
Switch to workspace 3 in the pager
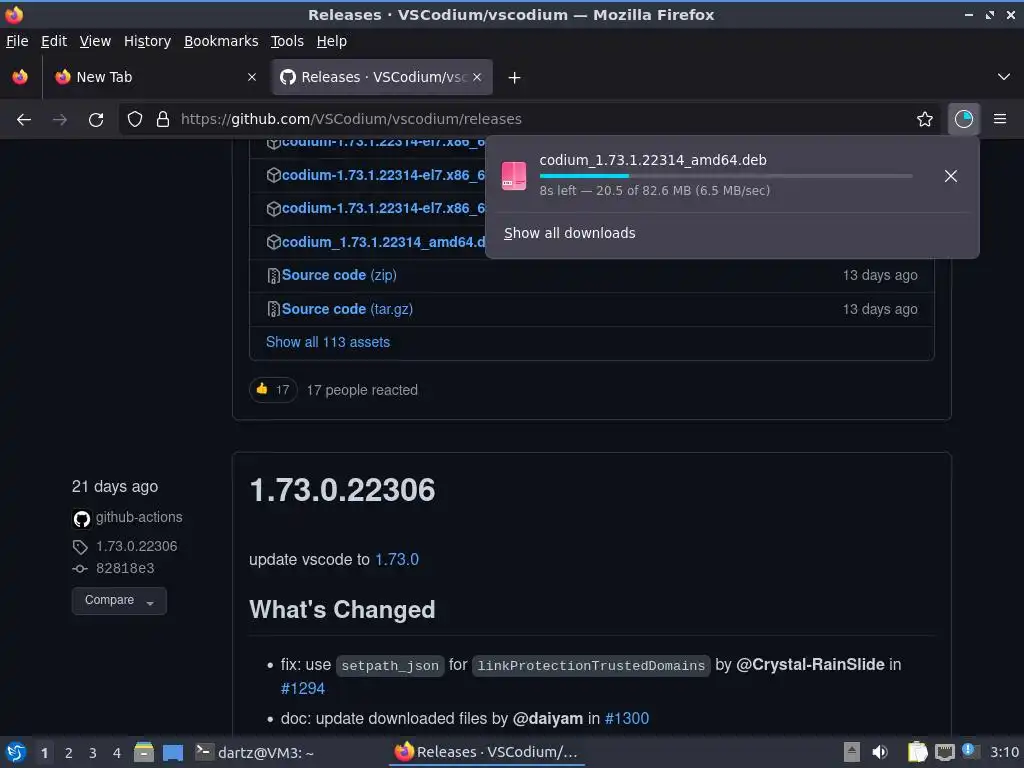pyautogui.click(x=93, y=753)
